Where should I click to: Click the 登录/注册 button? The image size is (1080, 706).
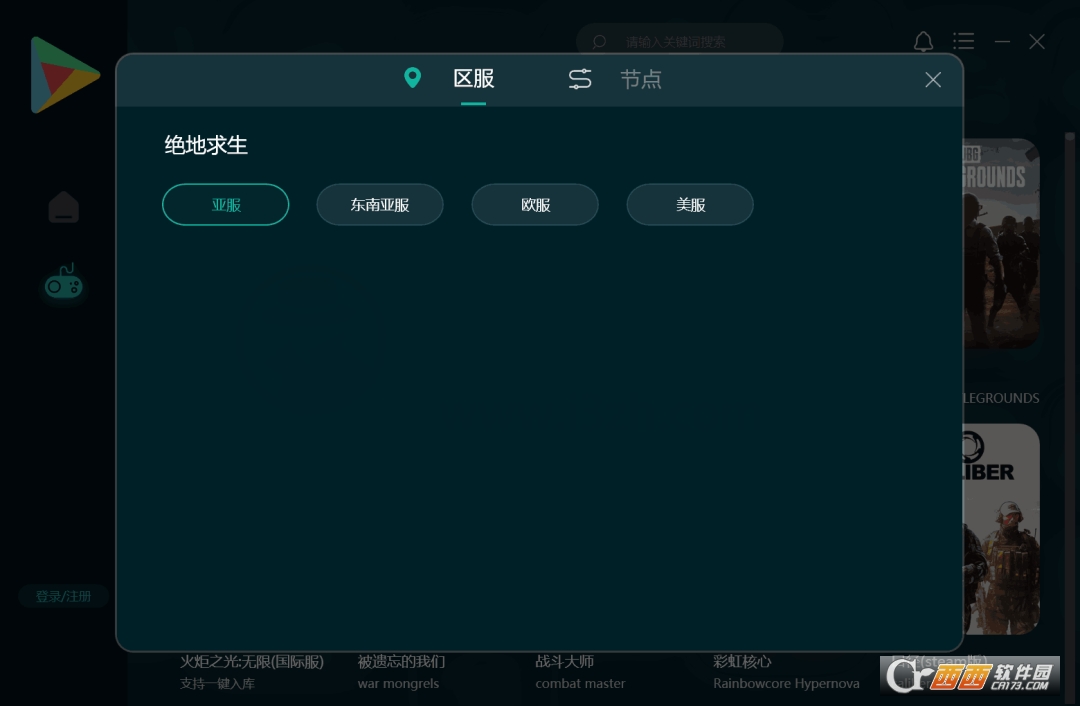(63, 596)
